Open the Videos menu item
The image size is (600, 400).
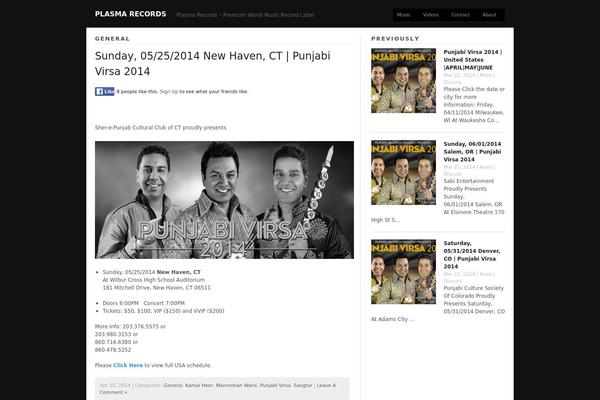430,15
